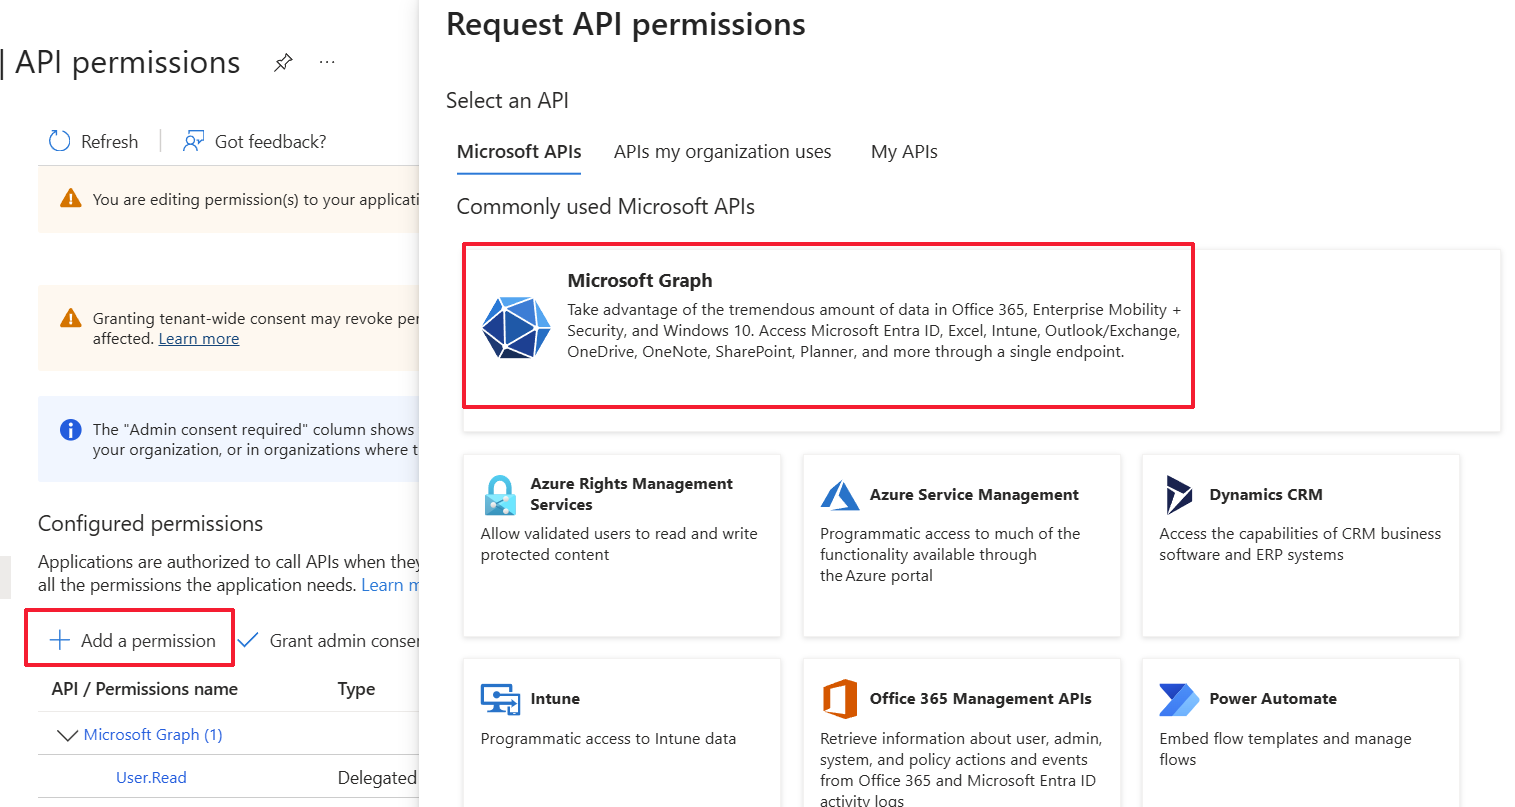Click the Type column header
Viewport: 1515px width, 807px height.
(x=356, y=689)
